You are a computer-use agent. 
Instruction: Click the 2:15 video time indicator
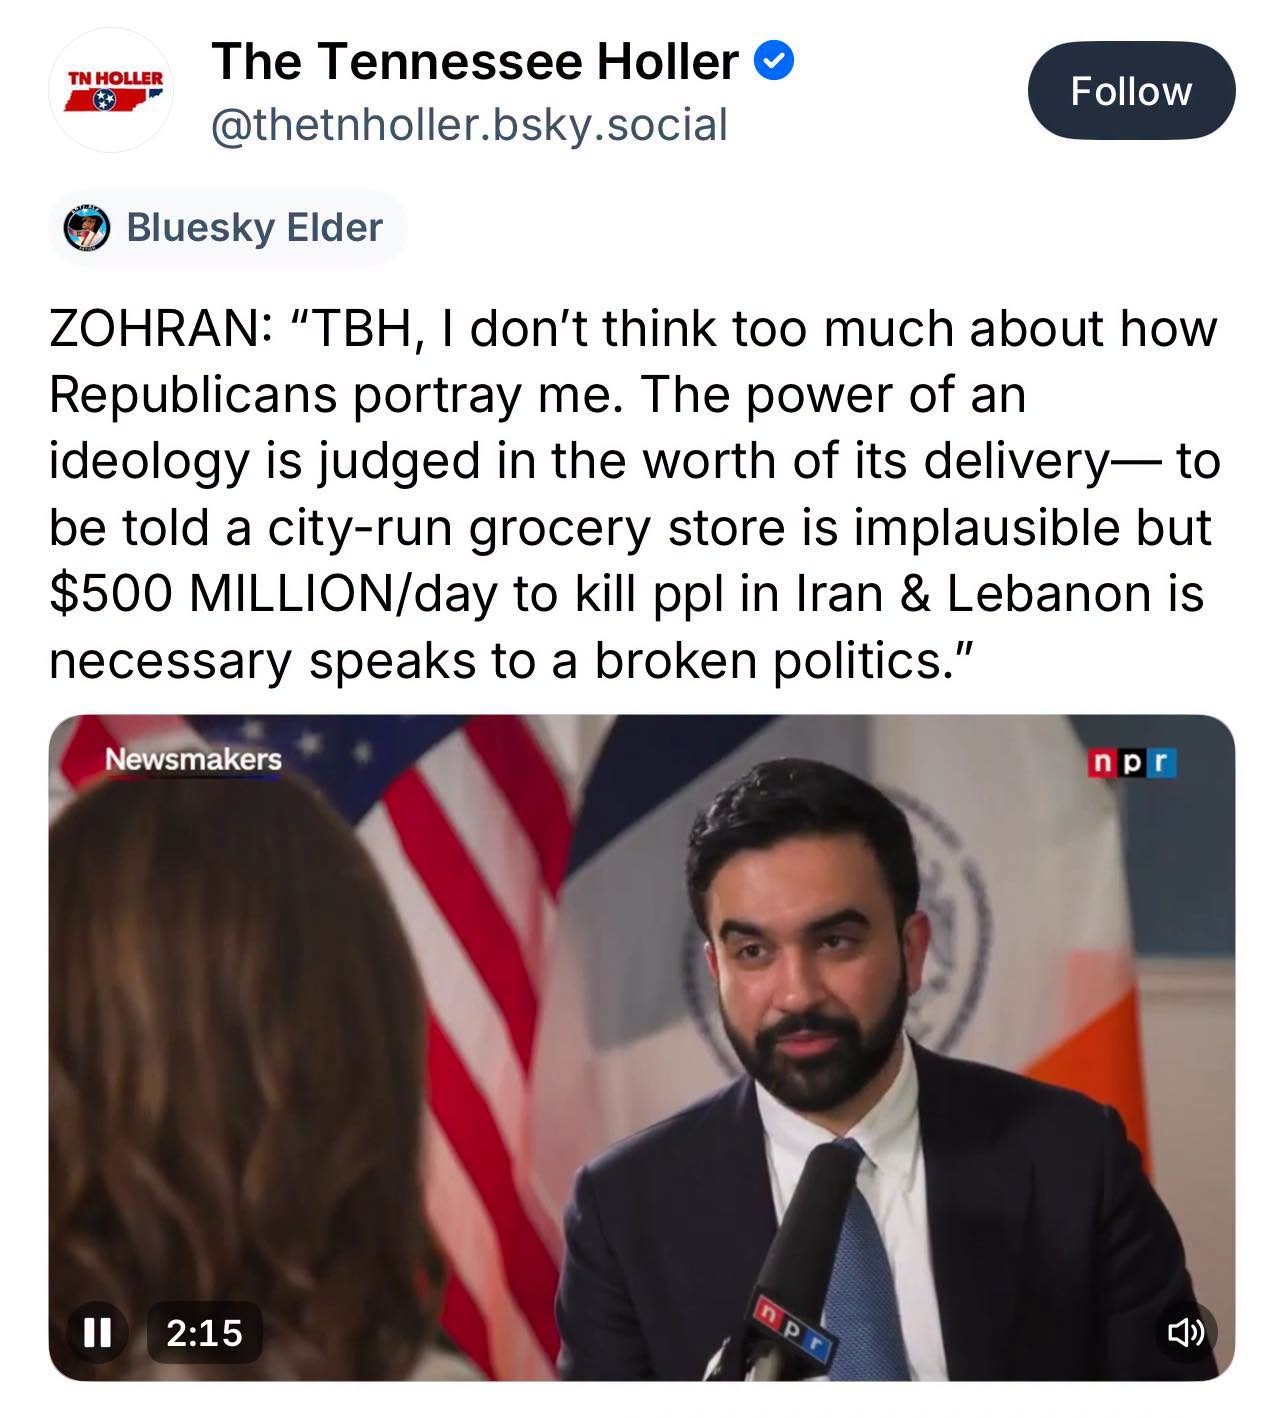pyautogui.click(x=204, y=1332)
